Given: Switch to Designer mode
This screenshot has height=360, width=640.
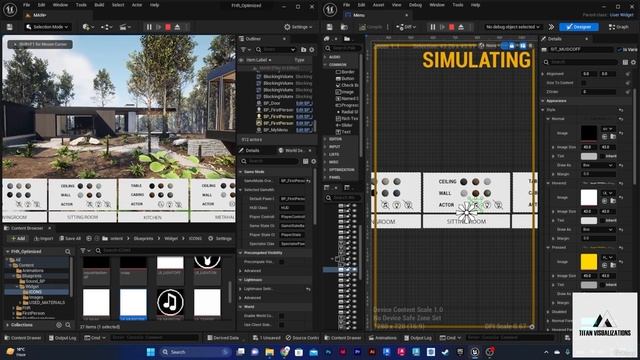Looking at the screenshot, I should [x=579, y=27].
